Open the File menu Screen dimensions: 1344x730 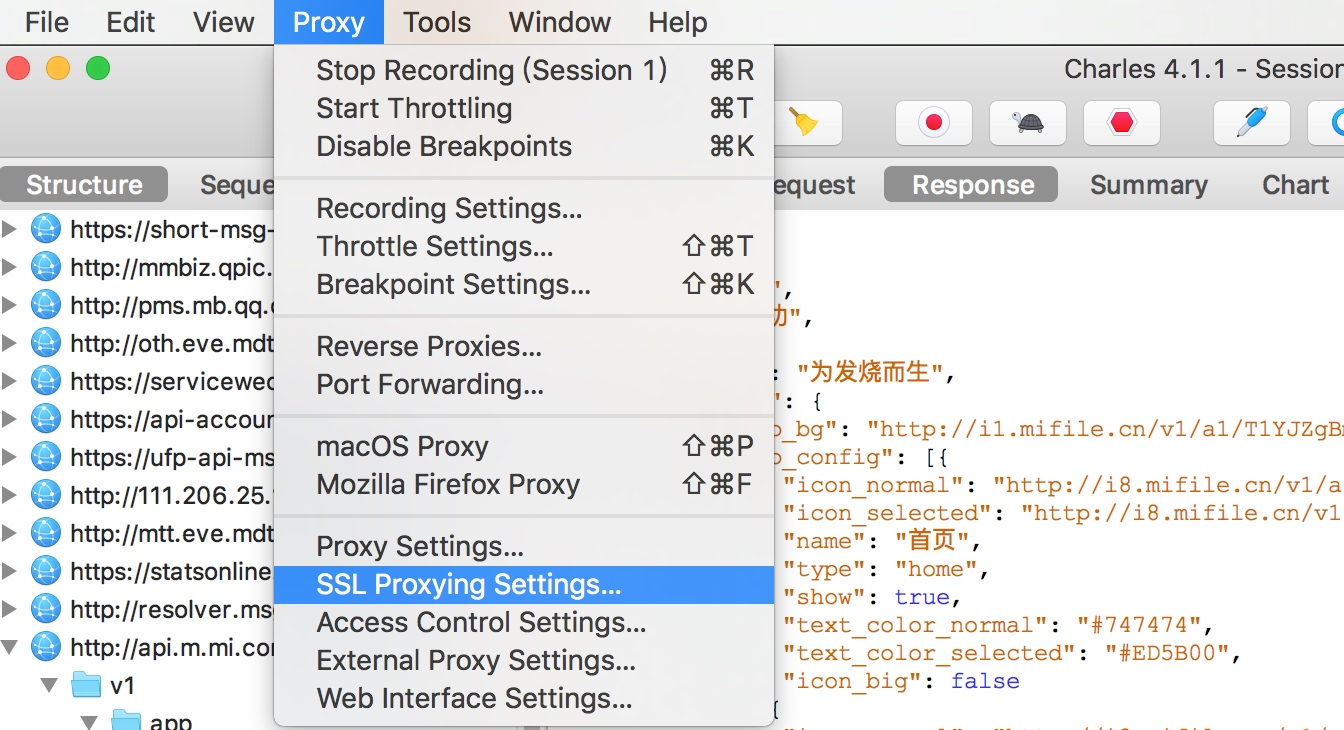47,22
